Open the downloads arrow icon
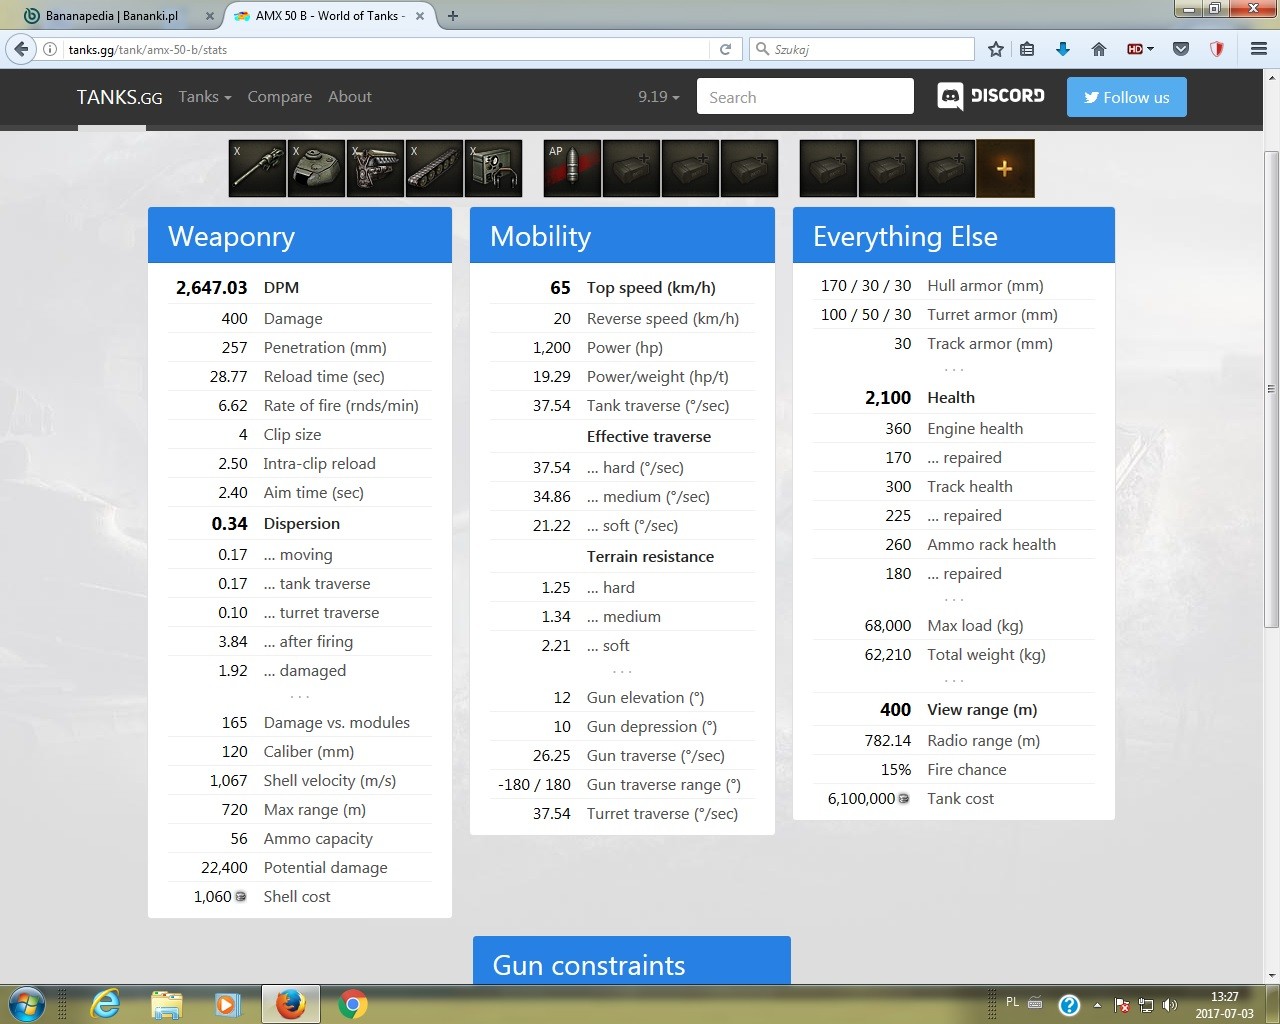The width and height of the screenshot is (1280, 1024). tap(1062, 49)
